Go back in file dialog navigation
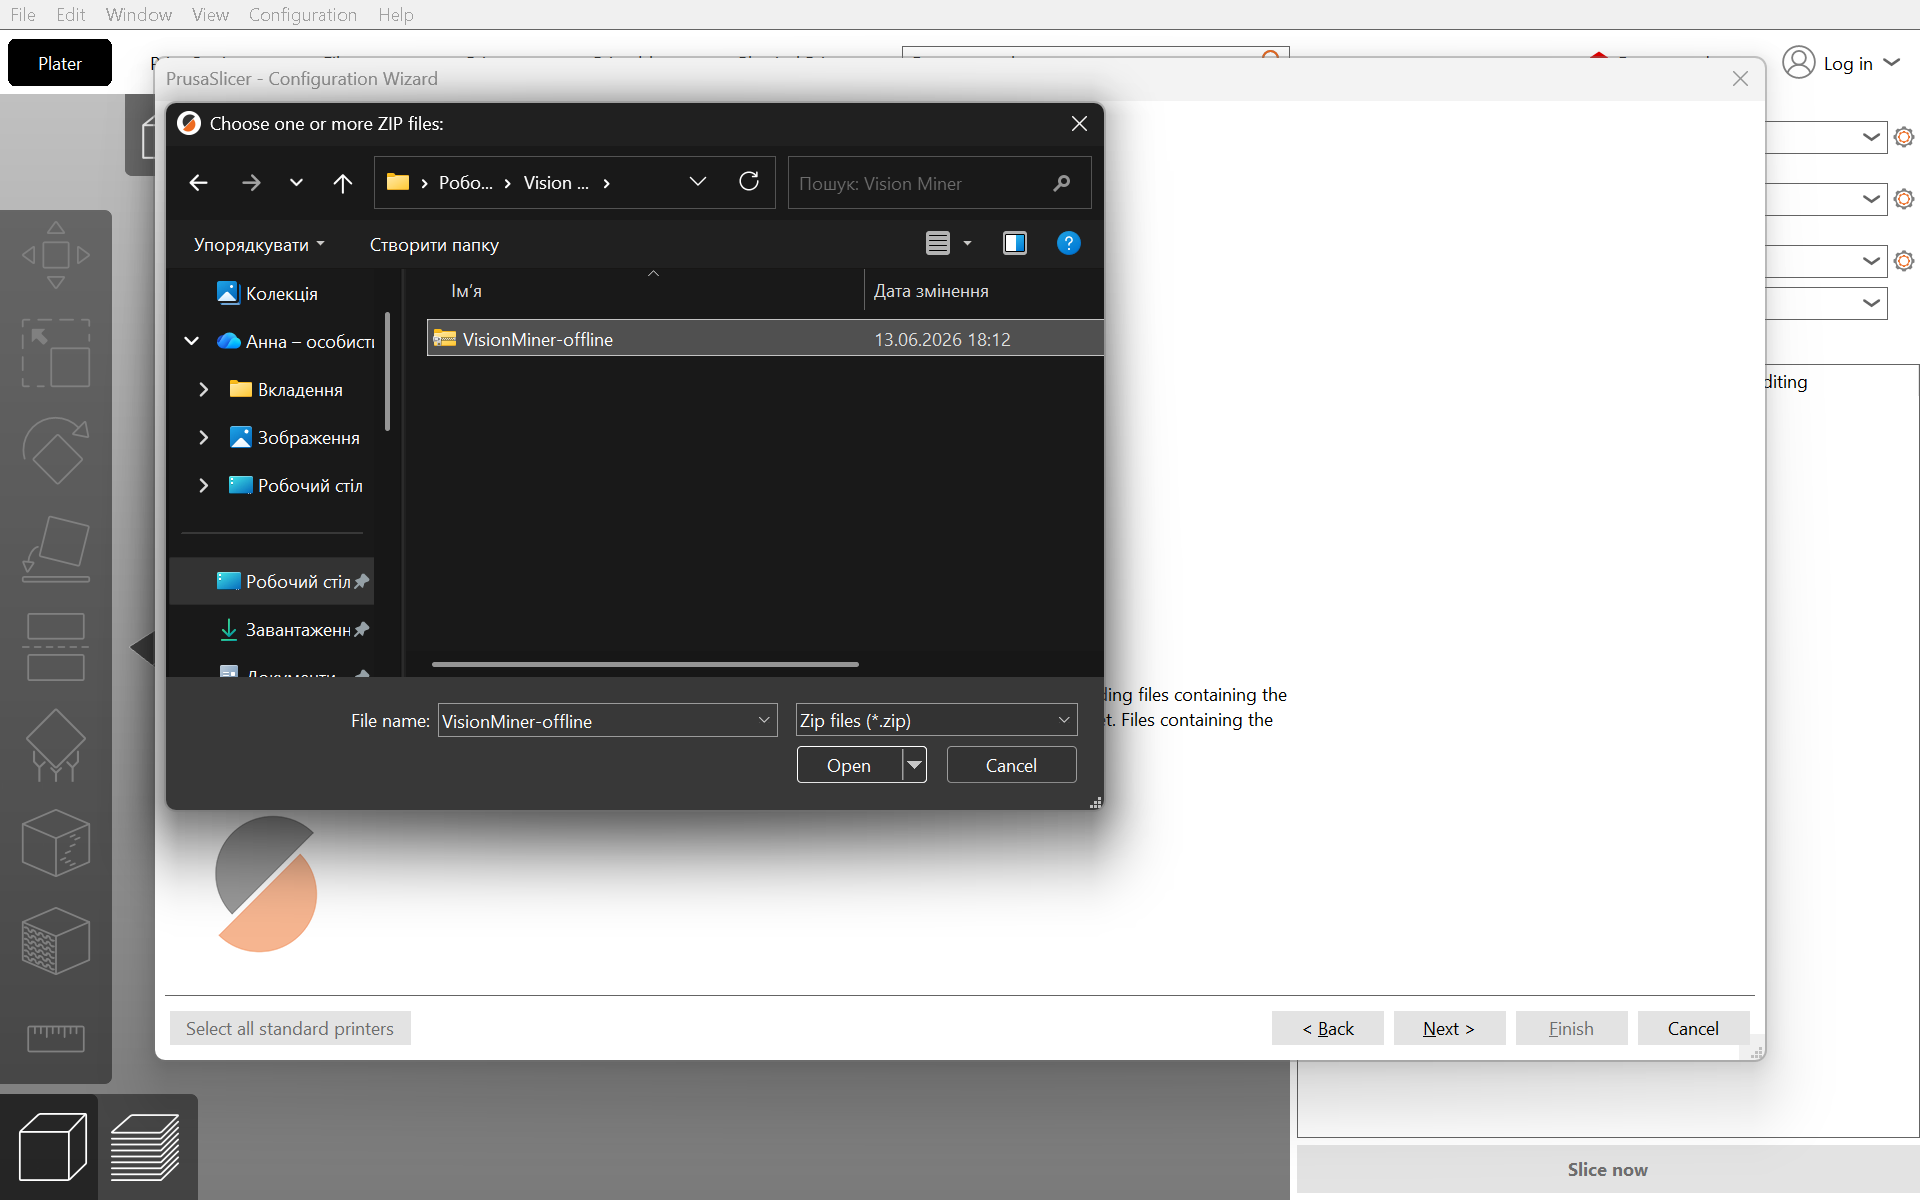 point(198,182)
